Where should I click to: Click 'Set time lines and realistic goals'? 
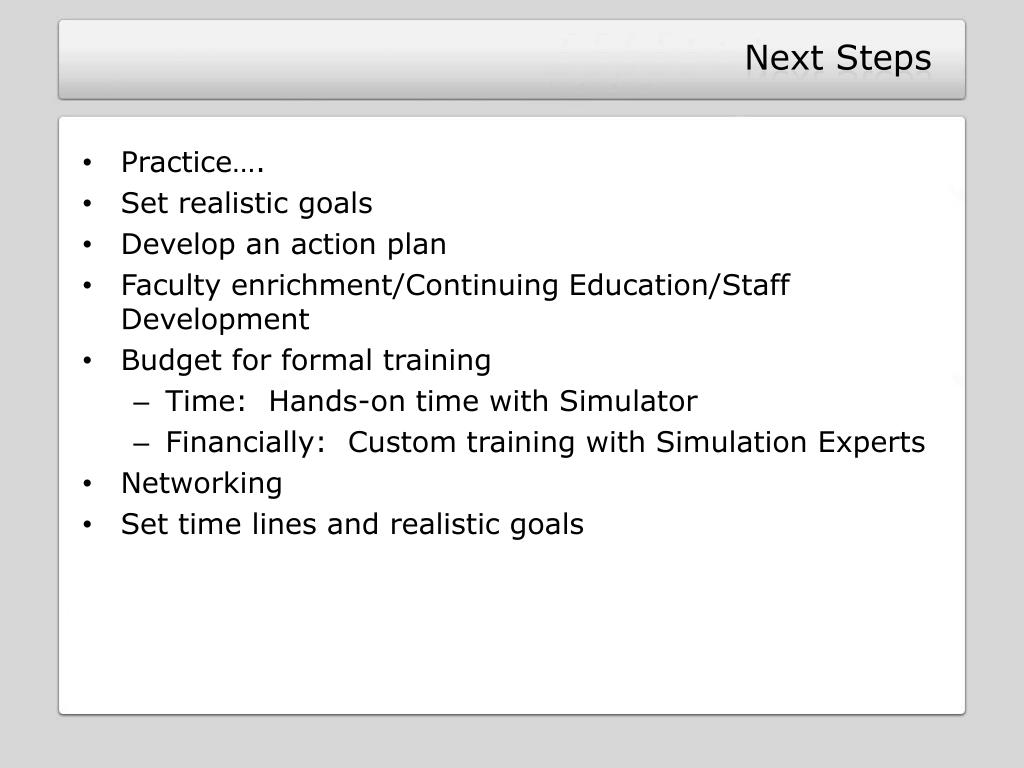[x=353, y=524]
